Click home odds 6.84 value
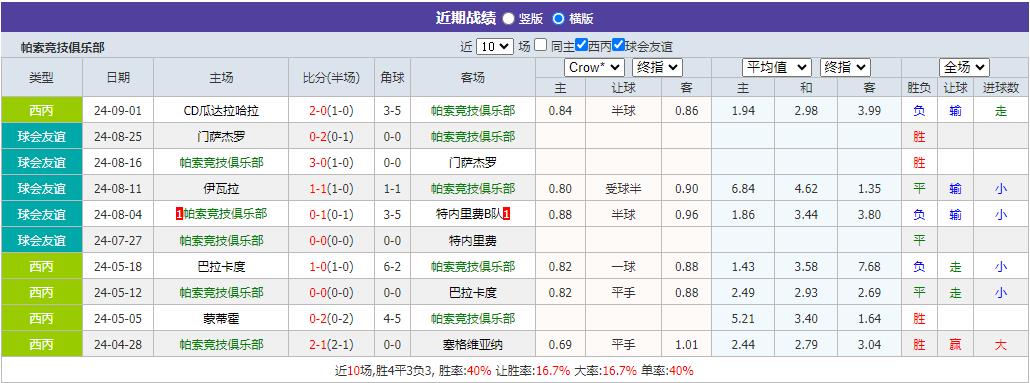The height and width of the screenshot is (383, 1030). click(x=743, y=189)
